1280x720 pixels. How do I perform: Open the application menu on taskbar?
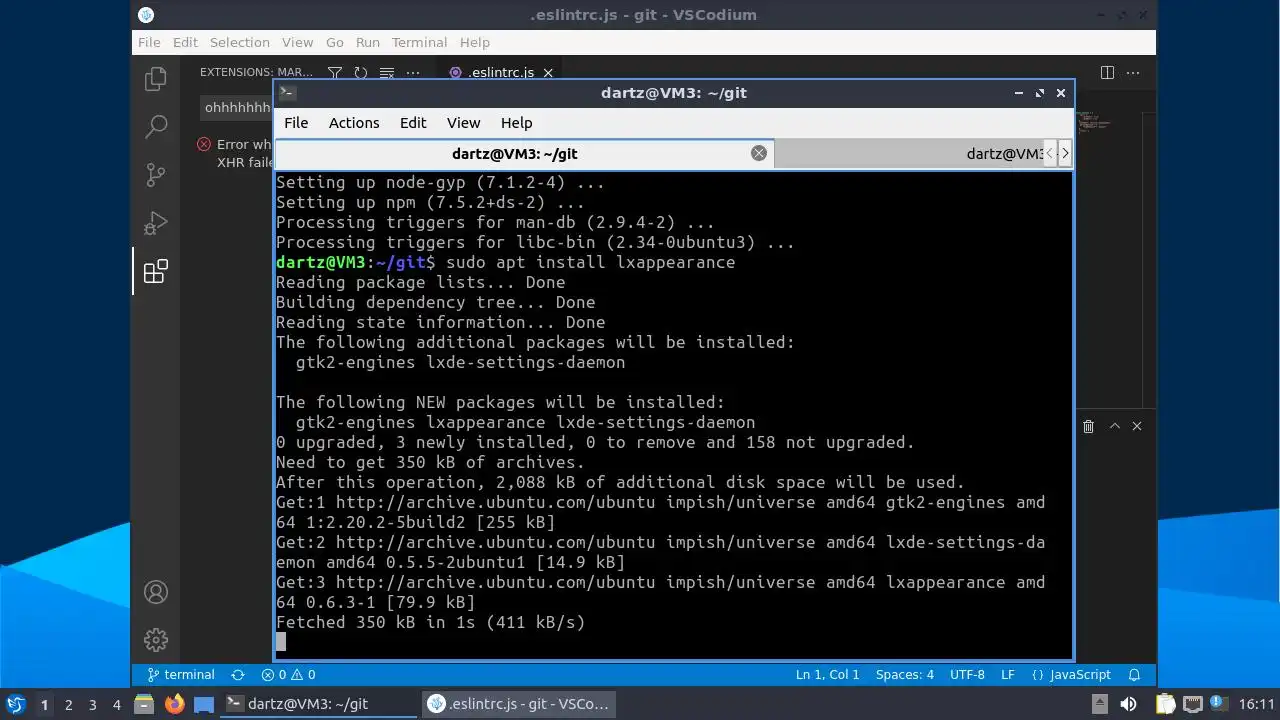(x=15, y=704)
